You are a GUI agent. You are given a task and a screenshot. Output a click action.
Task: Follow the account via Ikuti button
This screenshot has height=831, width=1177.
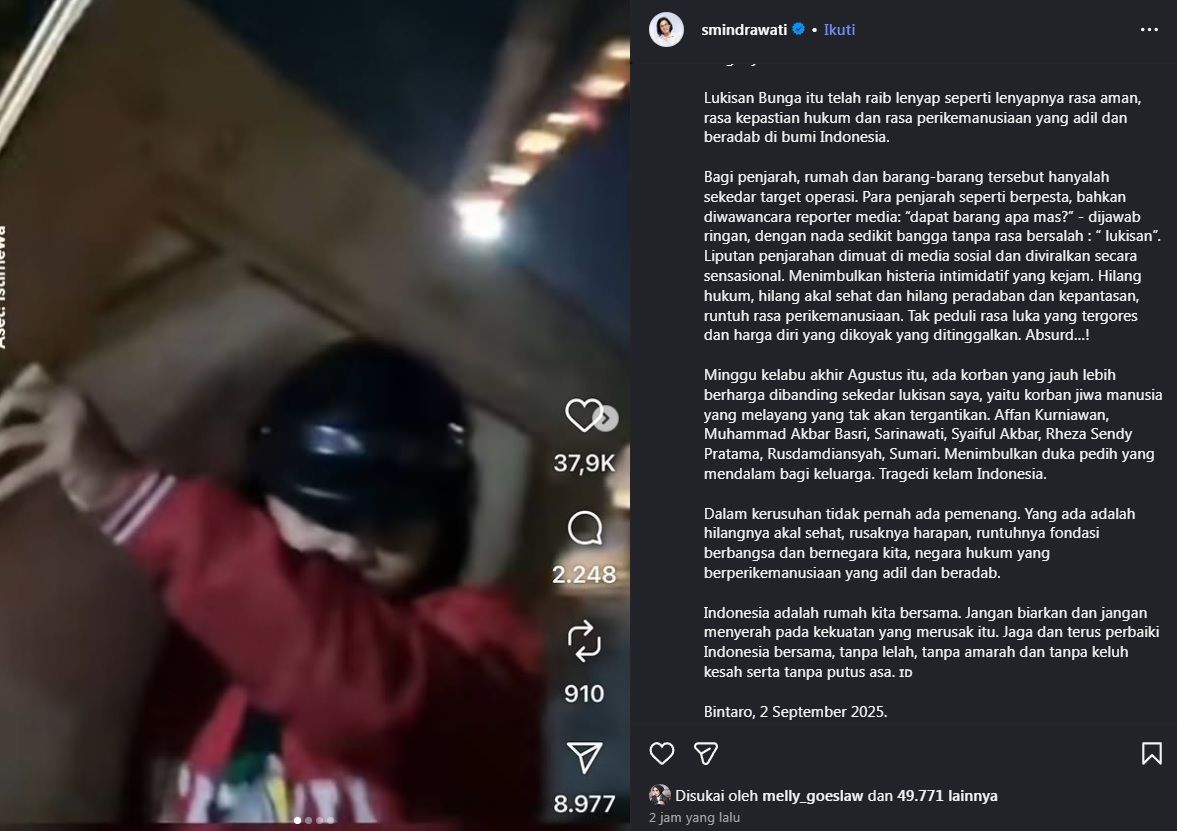click(839, 30)
